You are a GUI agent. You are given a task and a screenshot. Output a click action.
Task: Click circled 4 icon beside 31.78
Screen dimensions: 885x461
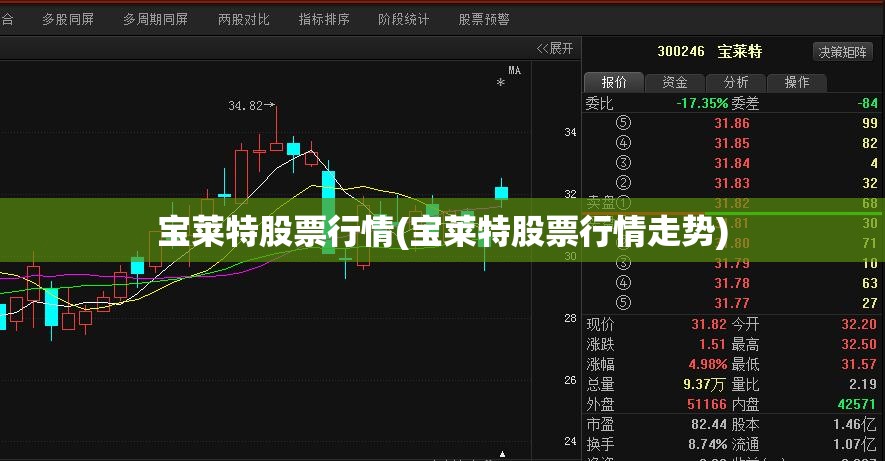(x=623, y=283)
